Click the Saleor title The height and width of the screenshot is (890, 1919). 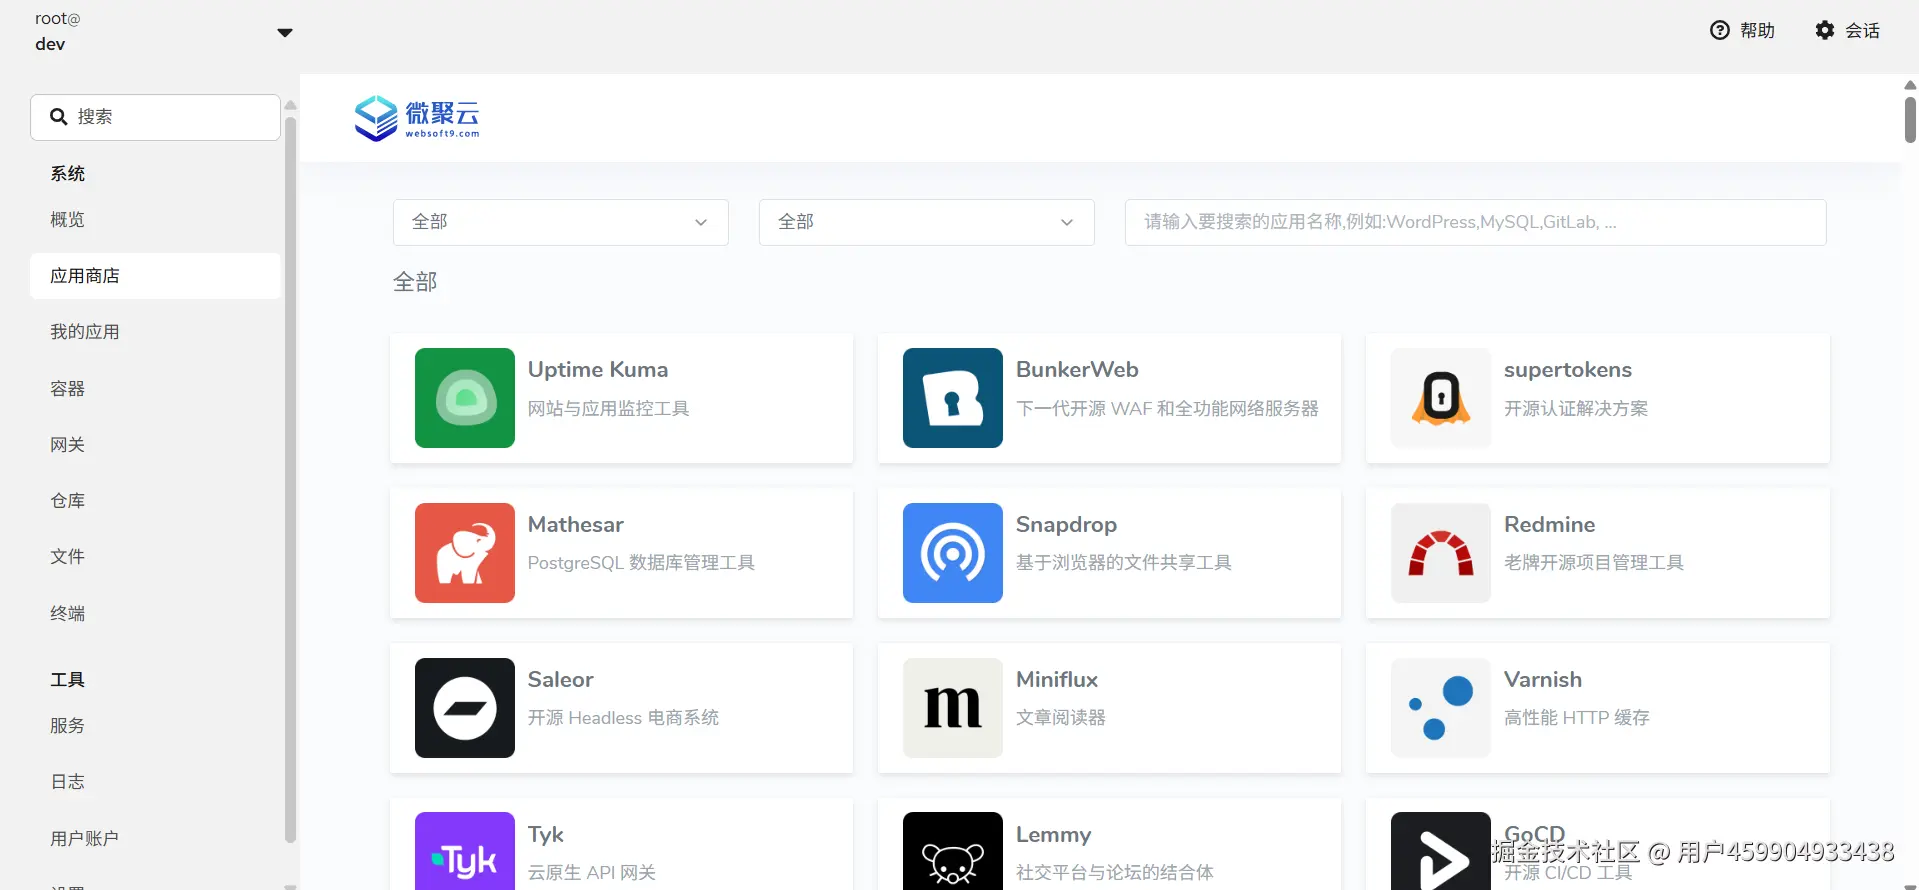pyautogui.click(x=561, y=679)
